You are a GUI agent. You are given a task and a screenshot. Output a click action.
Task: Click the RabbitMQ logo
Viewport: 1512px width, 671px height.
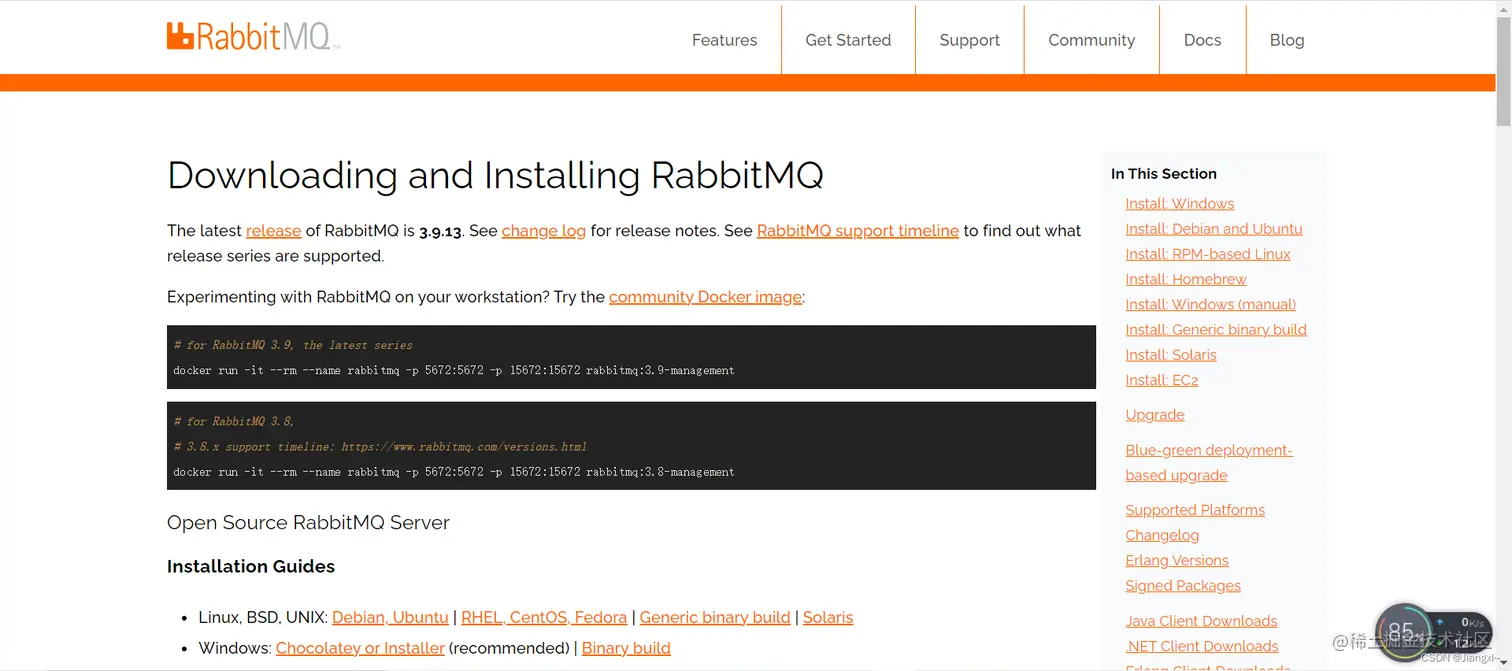pos(253,37)
